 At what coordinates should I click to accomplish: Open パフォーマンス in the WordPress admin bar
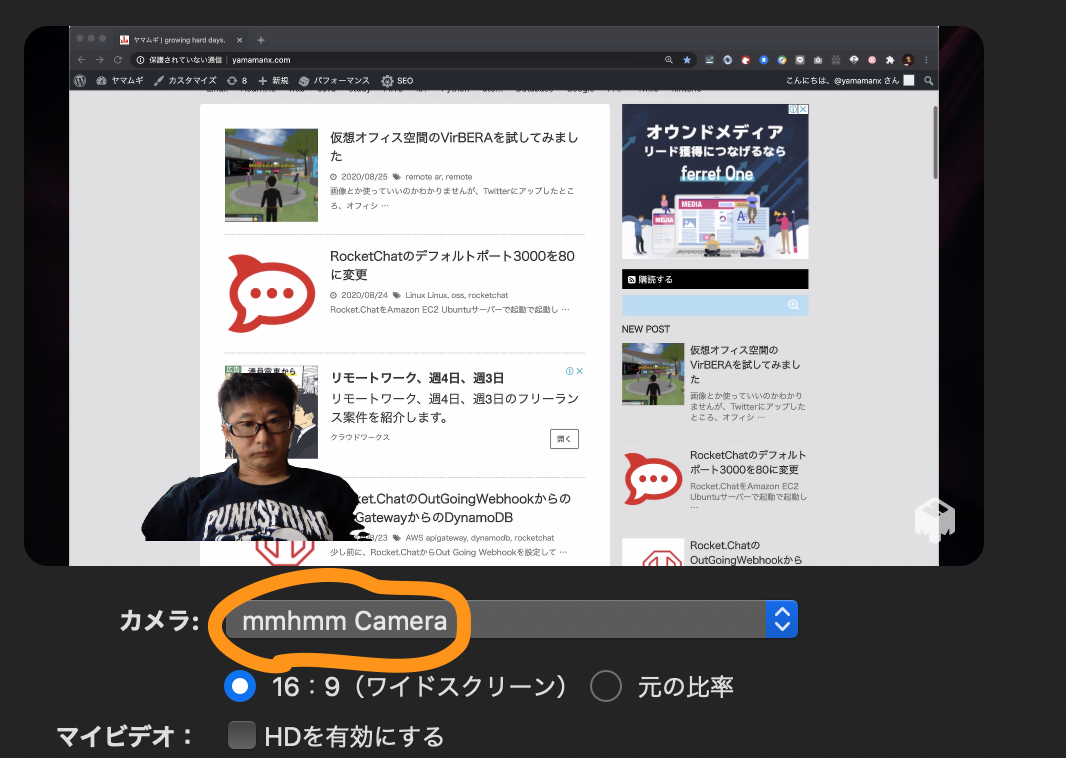tap(334, 80)
